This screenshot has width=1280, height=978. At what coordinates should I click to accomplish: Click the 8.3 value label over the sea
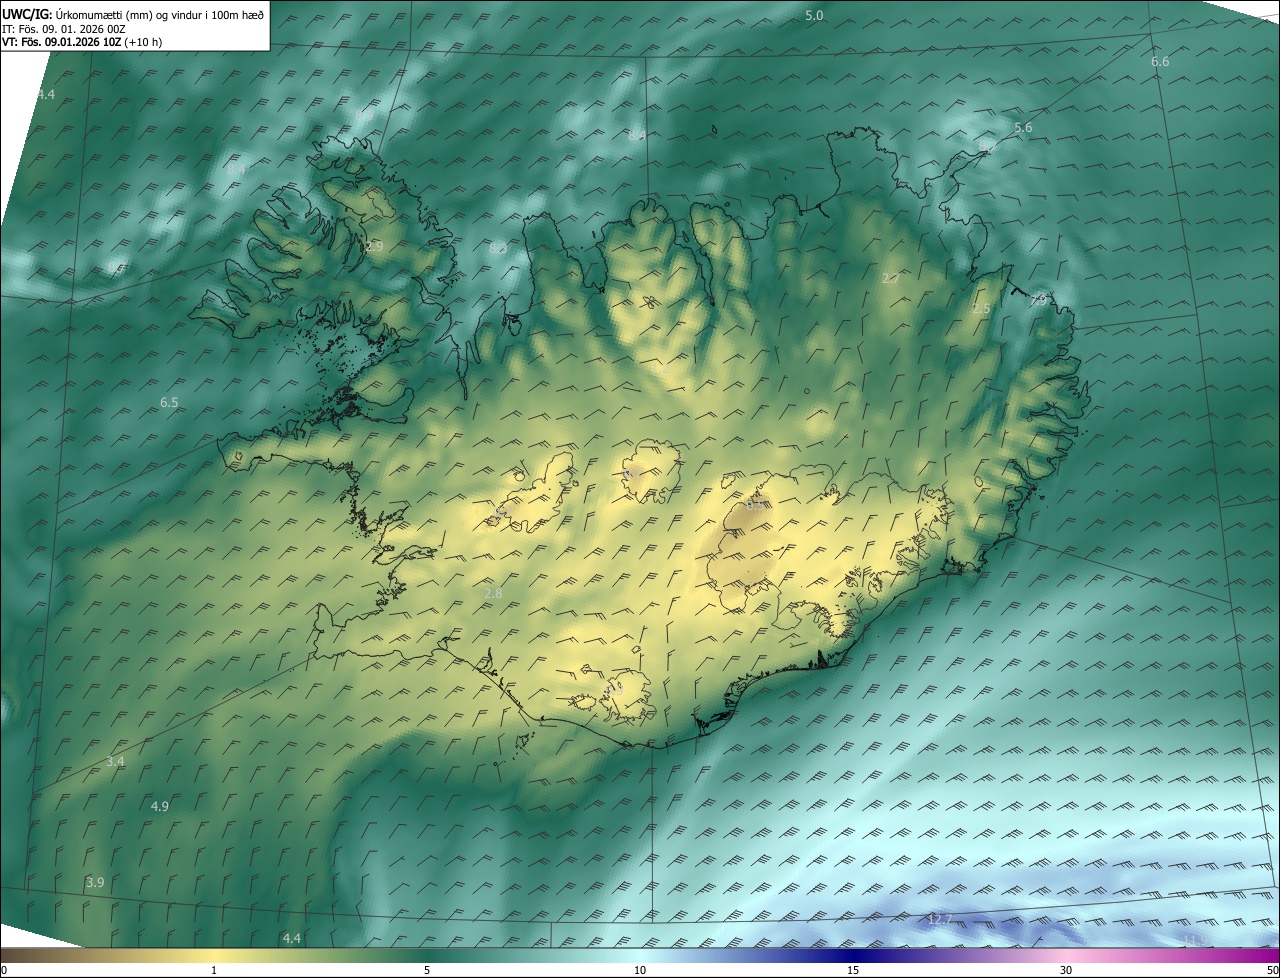[498, 248]
